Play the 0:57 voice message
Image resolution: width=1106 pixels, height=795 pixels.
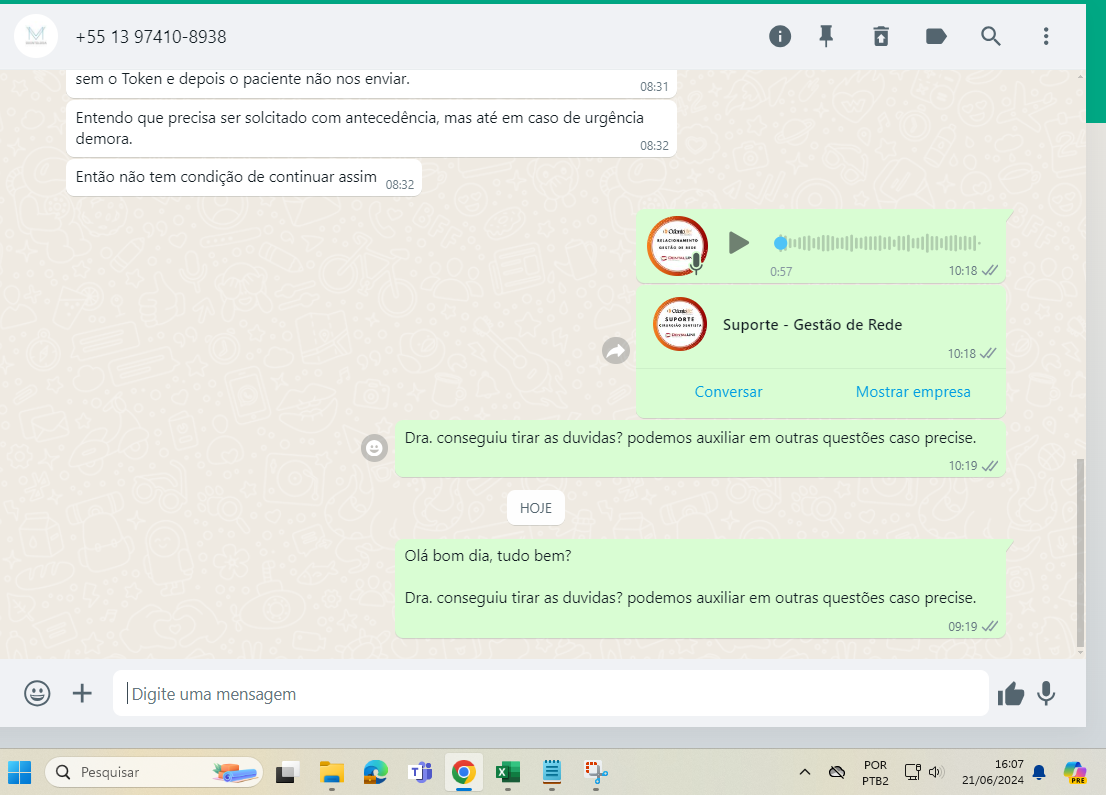pyautogui.click(x=739, y=243)
